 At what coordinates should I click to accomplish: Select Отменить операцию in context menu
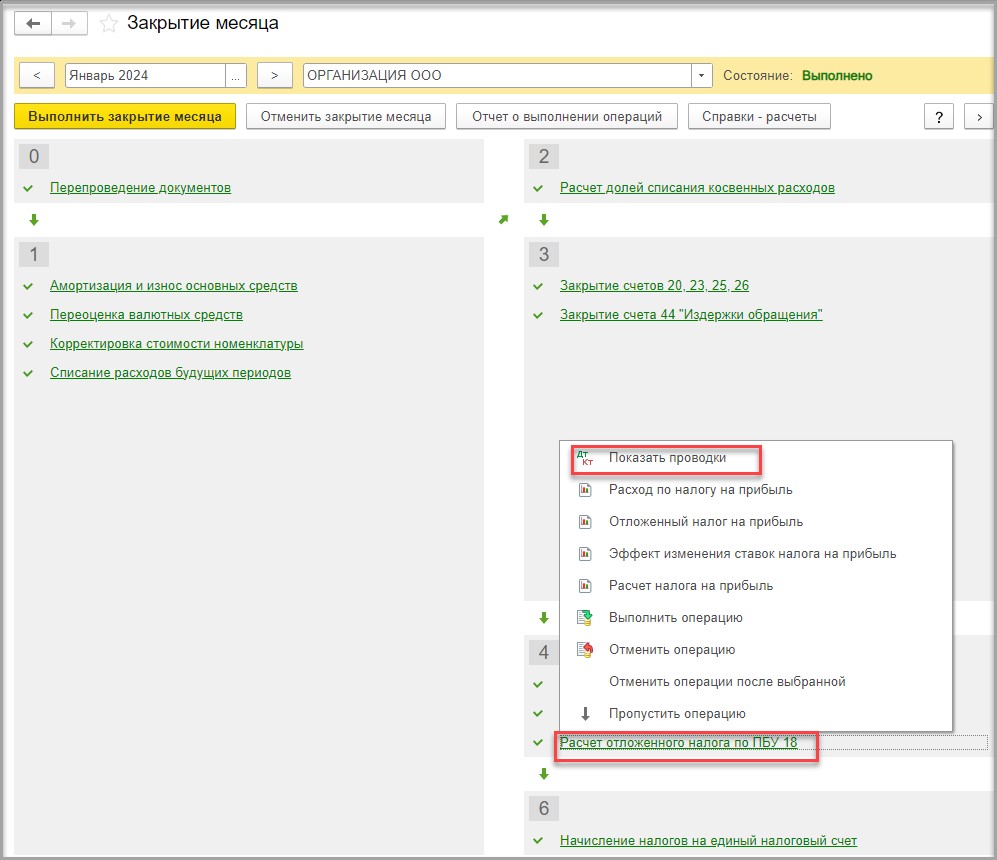[x=755, y=650]
